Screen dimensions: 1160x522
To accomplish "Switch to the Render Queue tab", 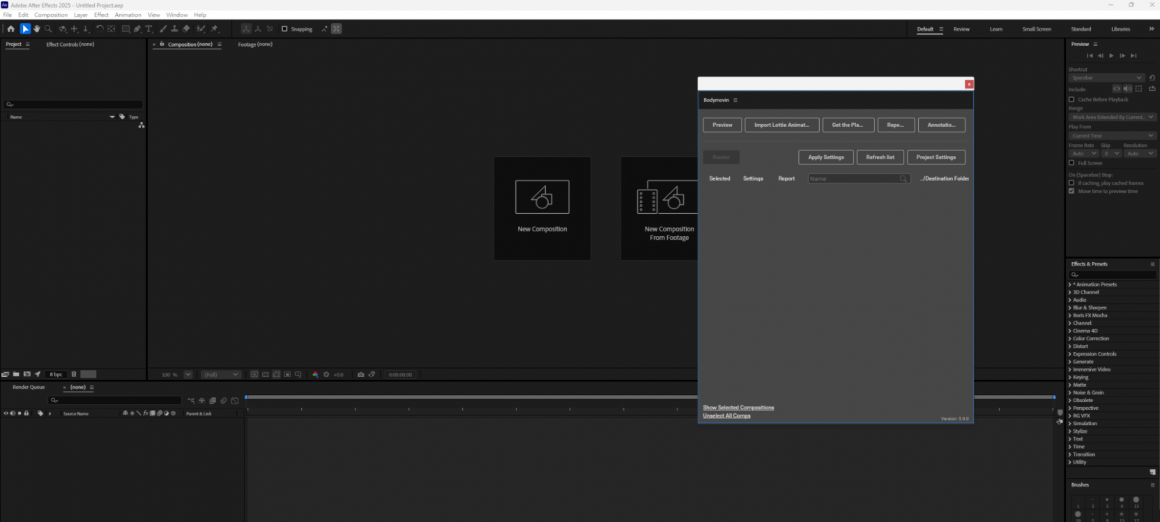I will pyautogui.click(x=28, y=387).
